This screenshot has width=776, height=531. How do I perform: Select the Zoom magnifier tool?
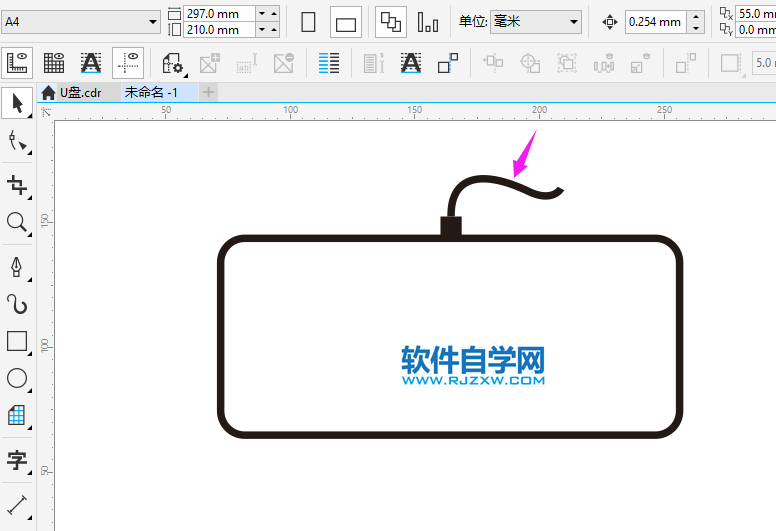pos(17,222)
